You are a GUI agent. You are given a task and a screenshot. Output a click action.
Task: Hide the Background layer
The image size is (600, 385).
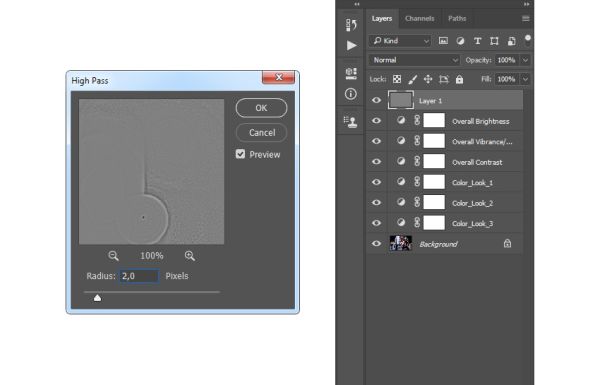376,244
